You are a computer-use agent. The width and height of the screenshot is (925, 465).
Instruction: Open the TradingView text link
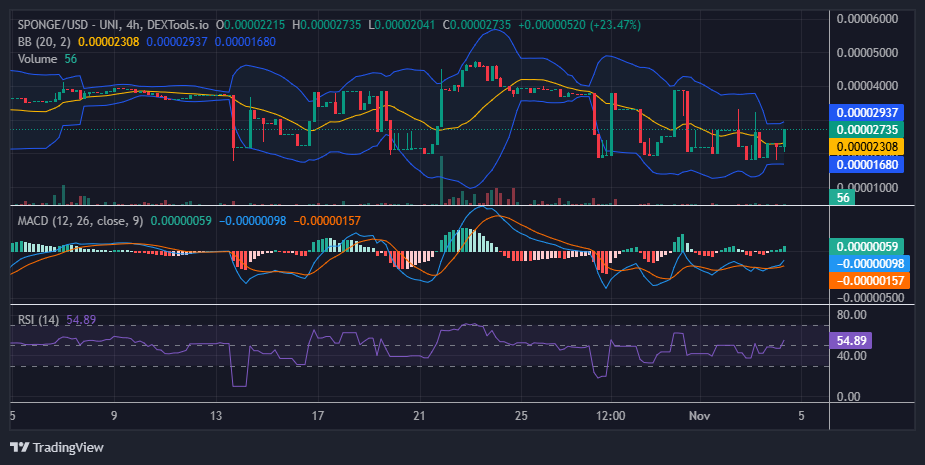pos(68,447)
